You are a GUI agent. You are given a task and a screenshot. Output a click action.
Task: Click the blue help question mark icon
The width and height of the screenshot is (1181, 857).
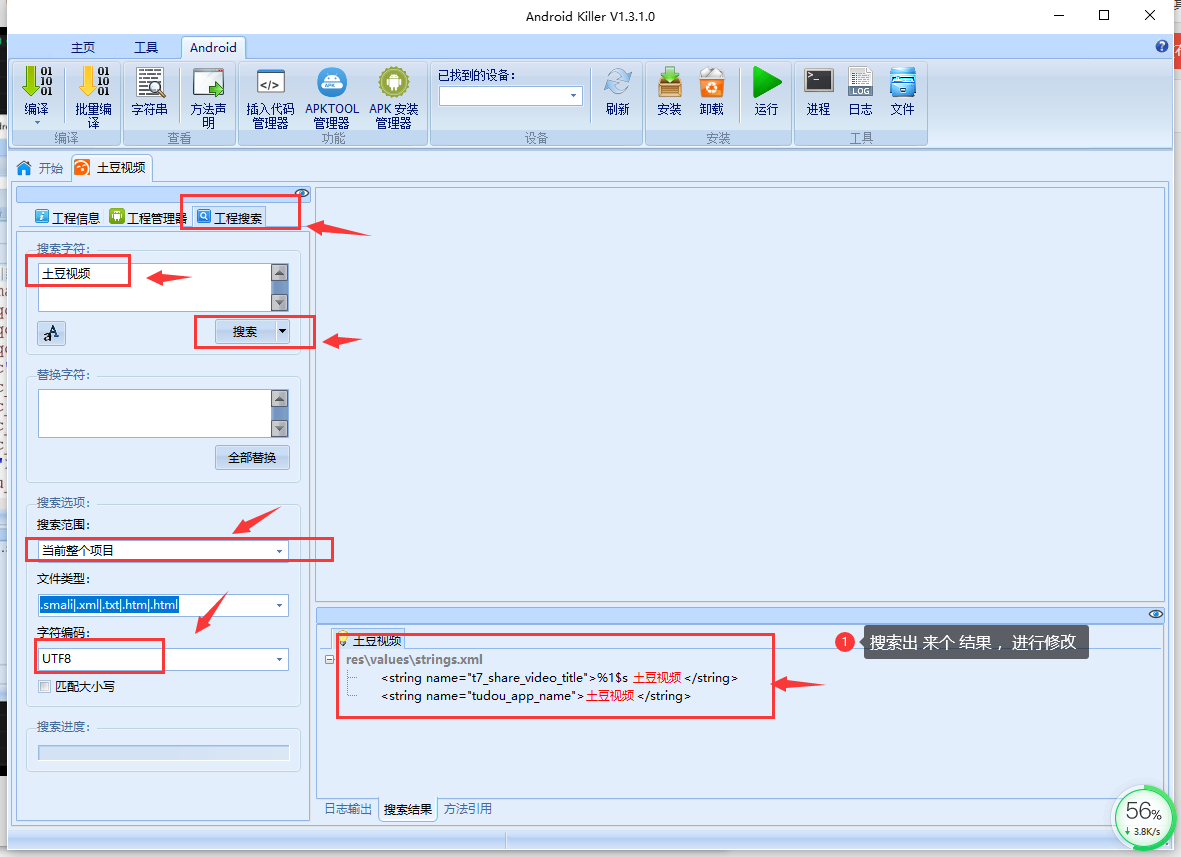(x=1161, y=47)
